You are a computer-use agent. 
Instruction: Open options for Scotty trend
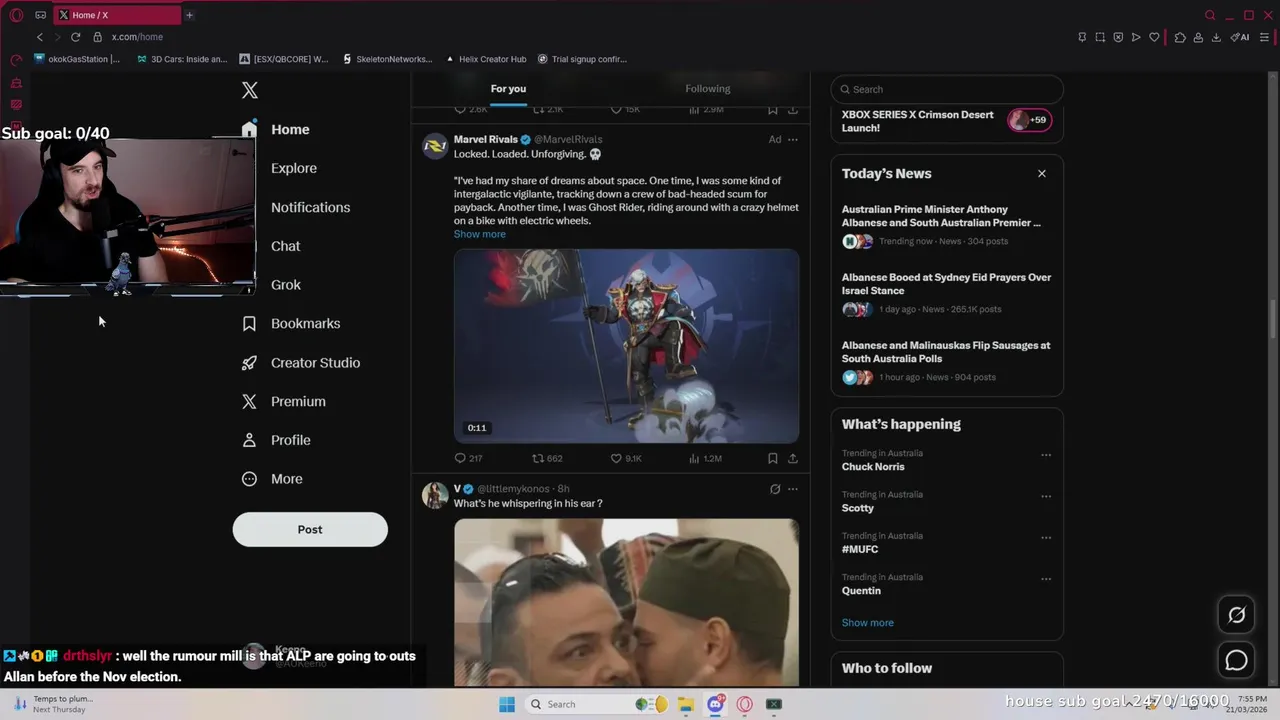coord(1046,496)
